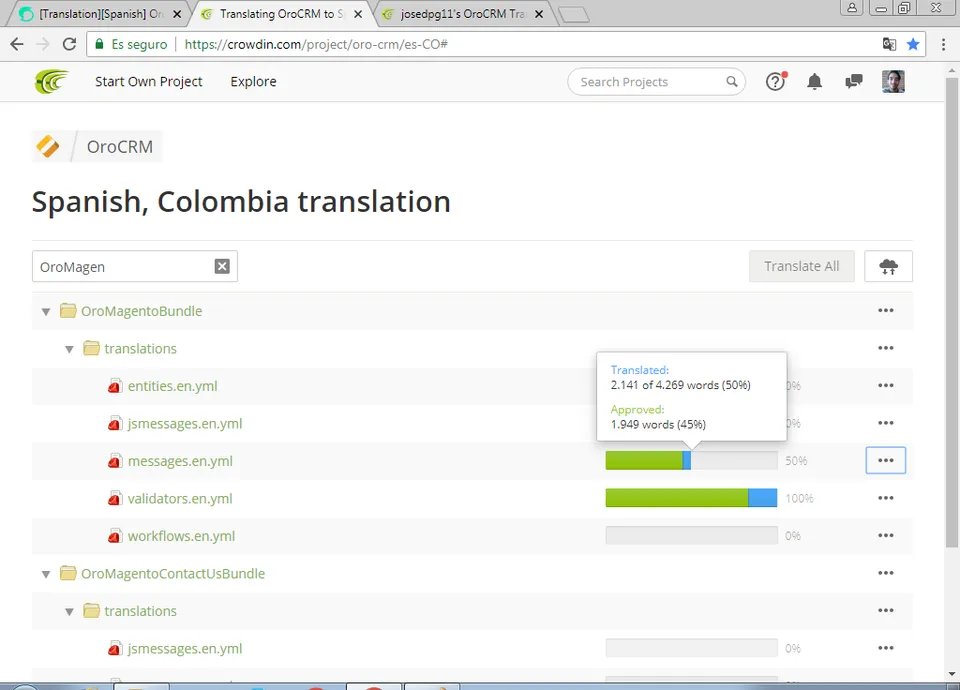Reload the page with refresh icon

pos(69,44)
